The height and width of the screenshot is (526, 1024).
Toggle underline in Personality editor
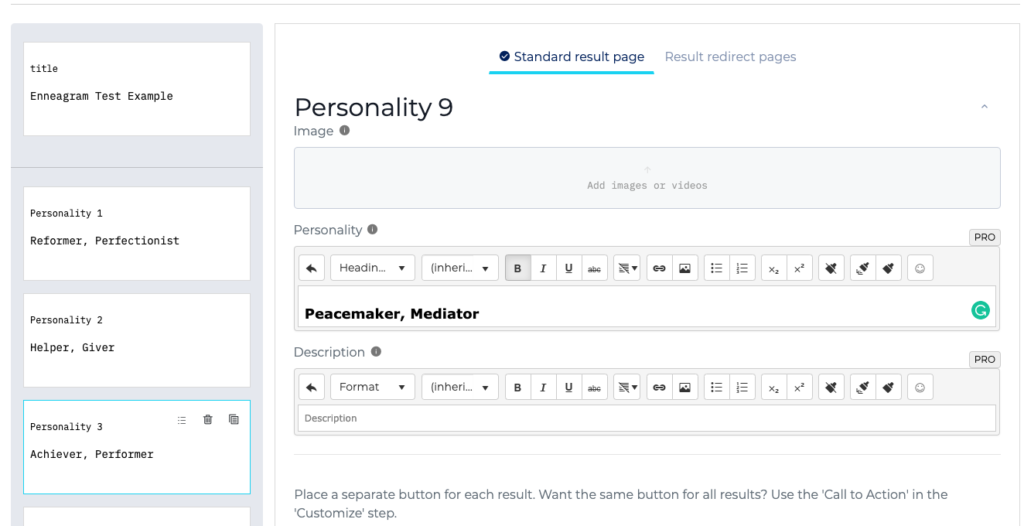(x=569, y=268)
